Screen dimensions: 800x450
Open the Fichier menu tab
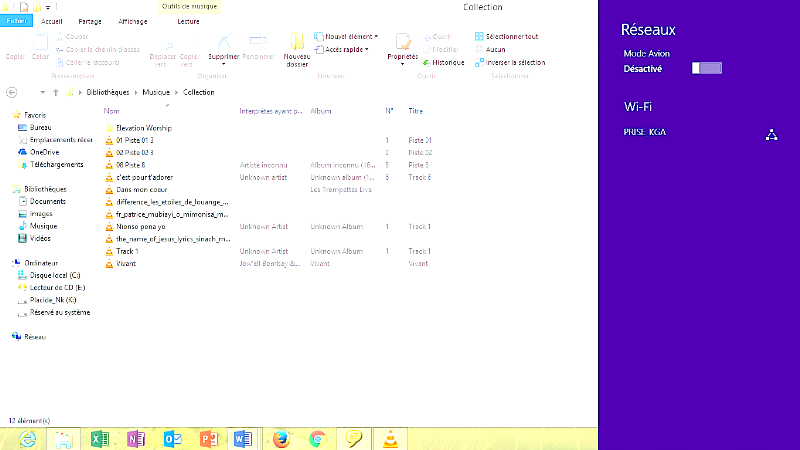(x=17, y=20)
